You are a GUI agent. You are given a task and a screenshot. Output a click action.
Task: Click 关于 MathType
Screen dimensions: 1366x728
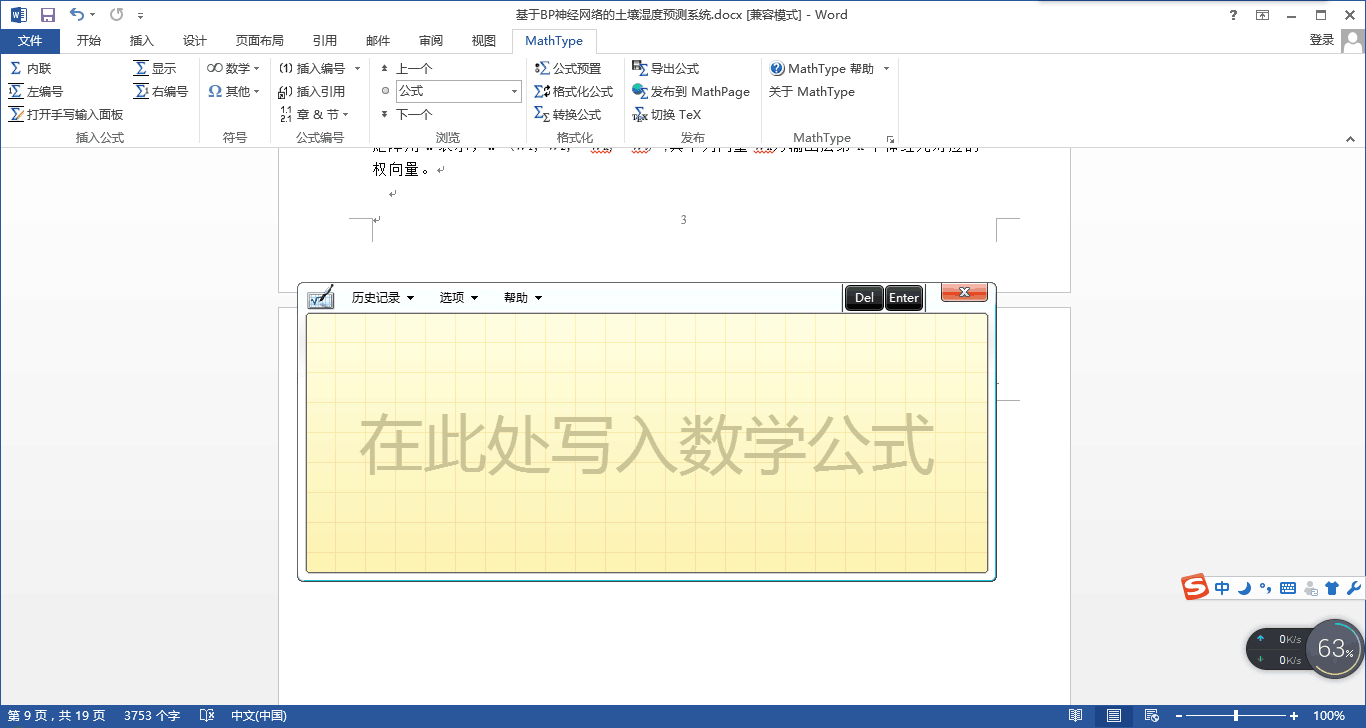812,91
